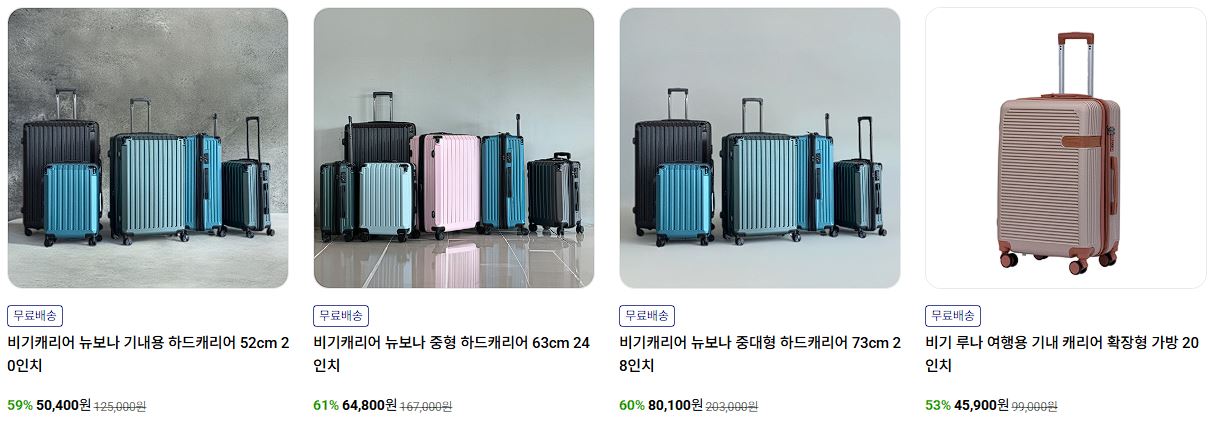
Task: Click the crossed-out 203,000원 original price
Action: (732, 406)
